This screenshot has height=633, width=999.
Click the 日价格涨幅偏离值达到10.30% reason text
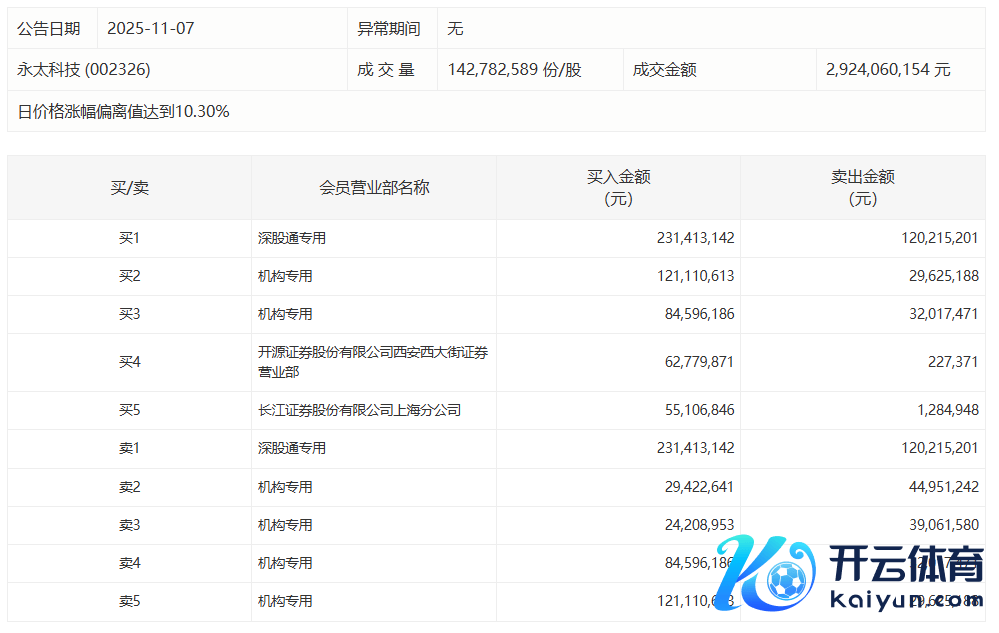click(124, 111)
